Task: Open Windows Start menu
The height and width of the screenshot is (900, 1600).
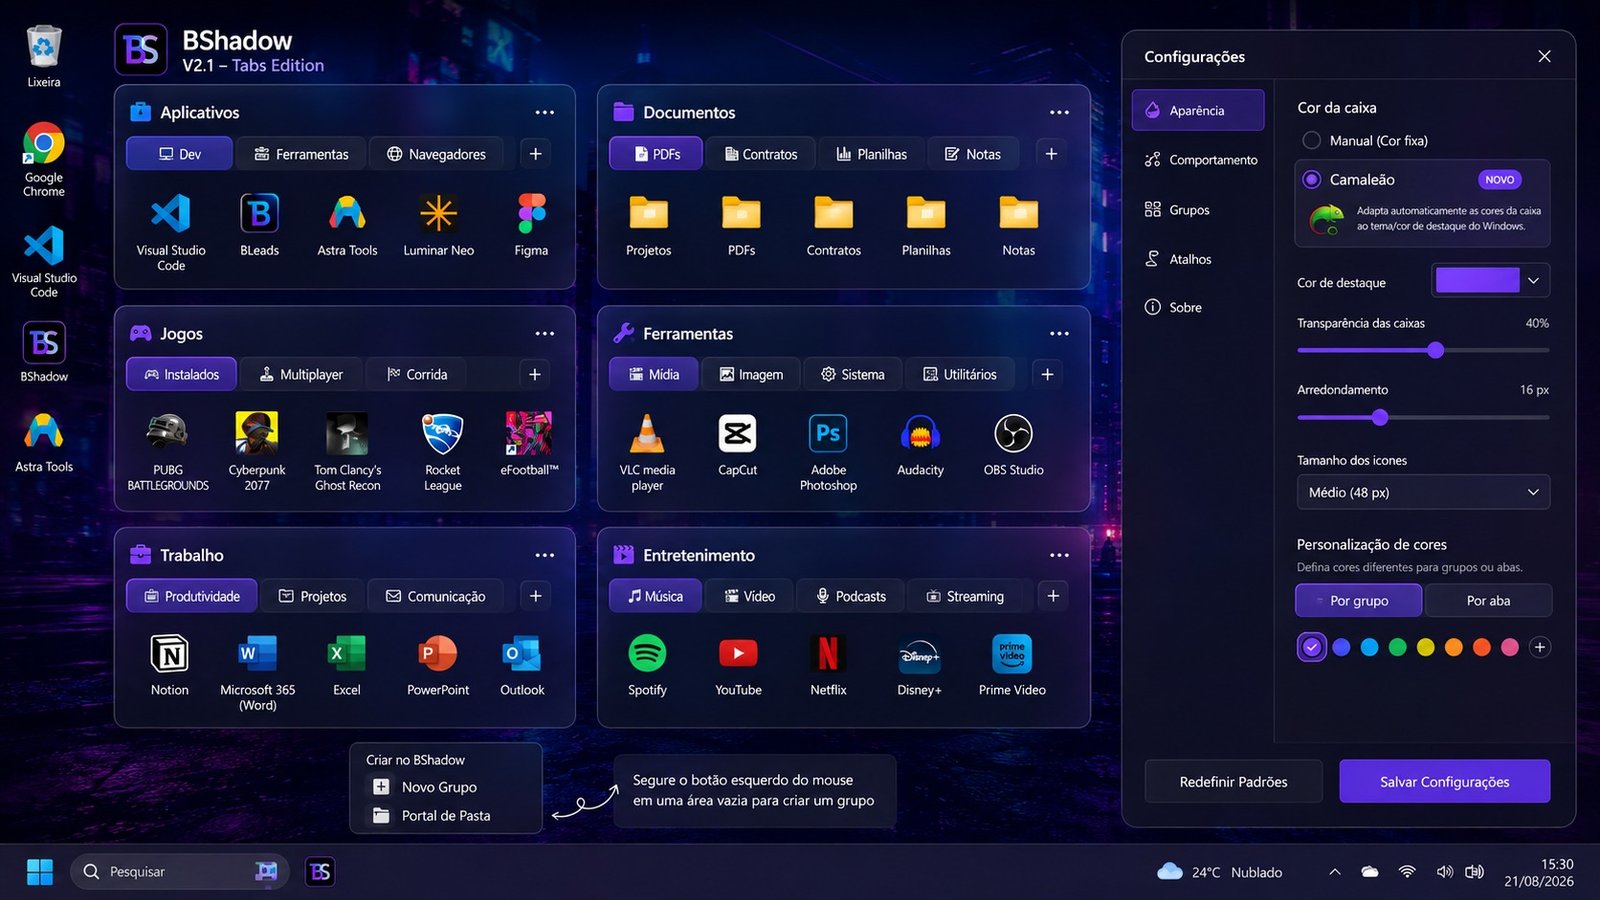Action: (40, 872)
